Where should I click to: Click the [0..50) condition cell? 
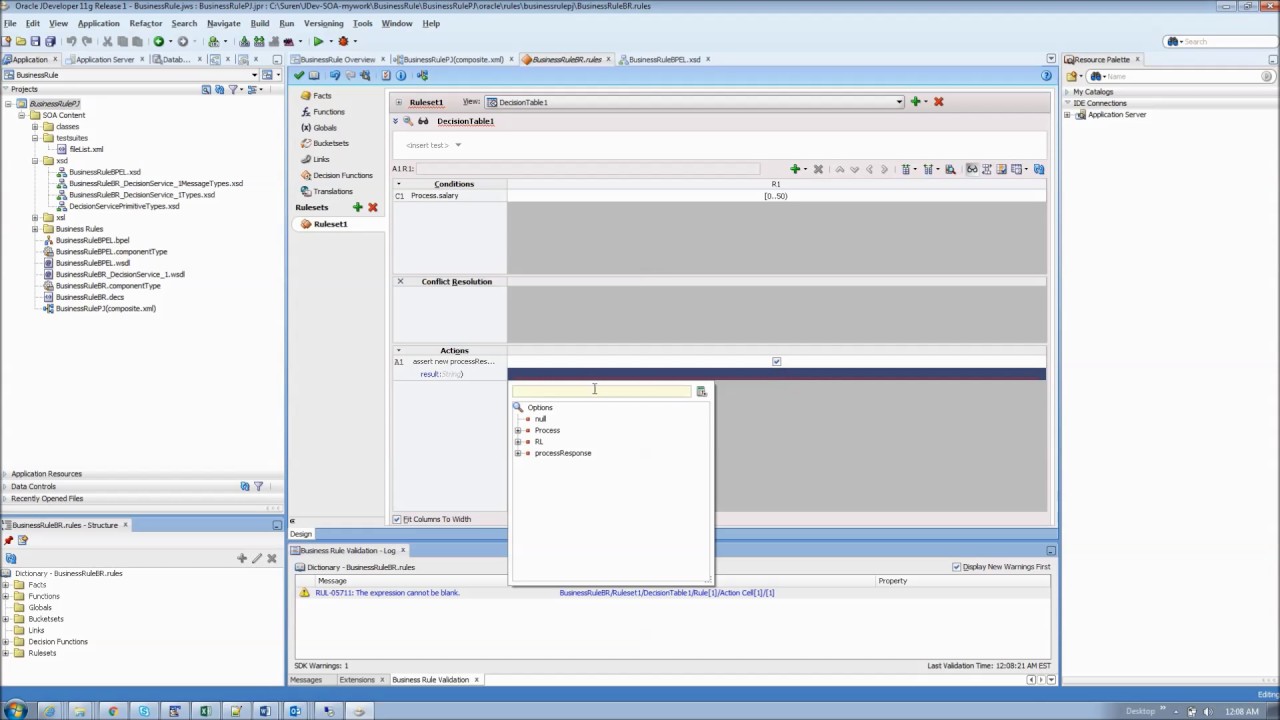(x=776, y=196)
